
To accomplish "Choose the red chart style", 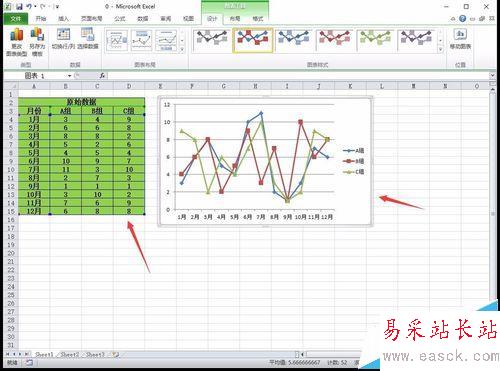I will [335, 40].
